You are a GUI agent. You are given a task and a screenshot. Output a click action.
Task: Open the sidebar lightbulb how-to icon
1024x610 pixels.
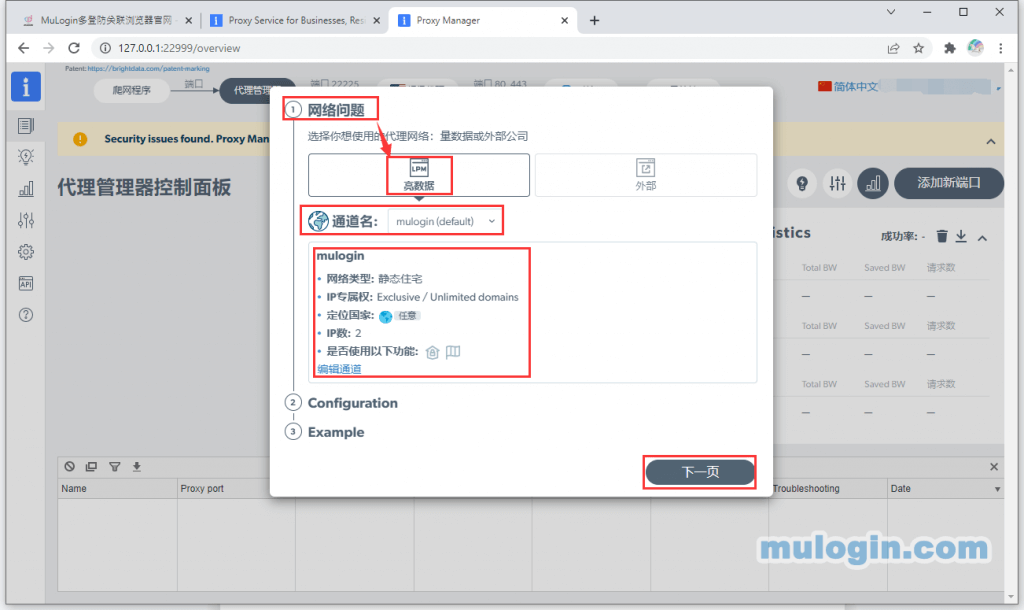26,156
